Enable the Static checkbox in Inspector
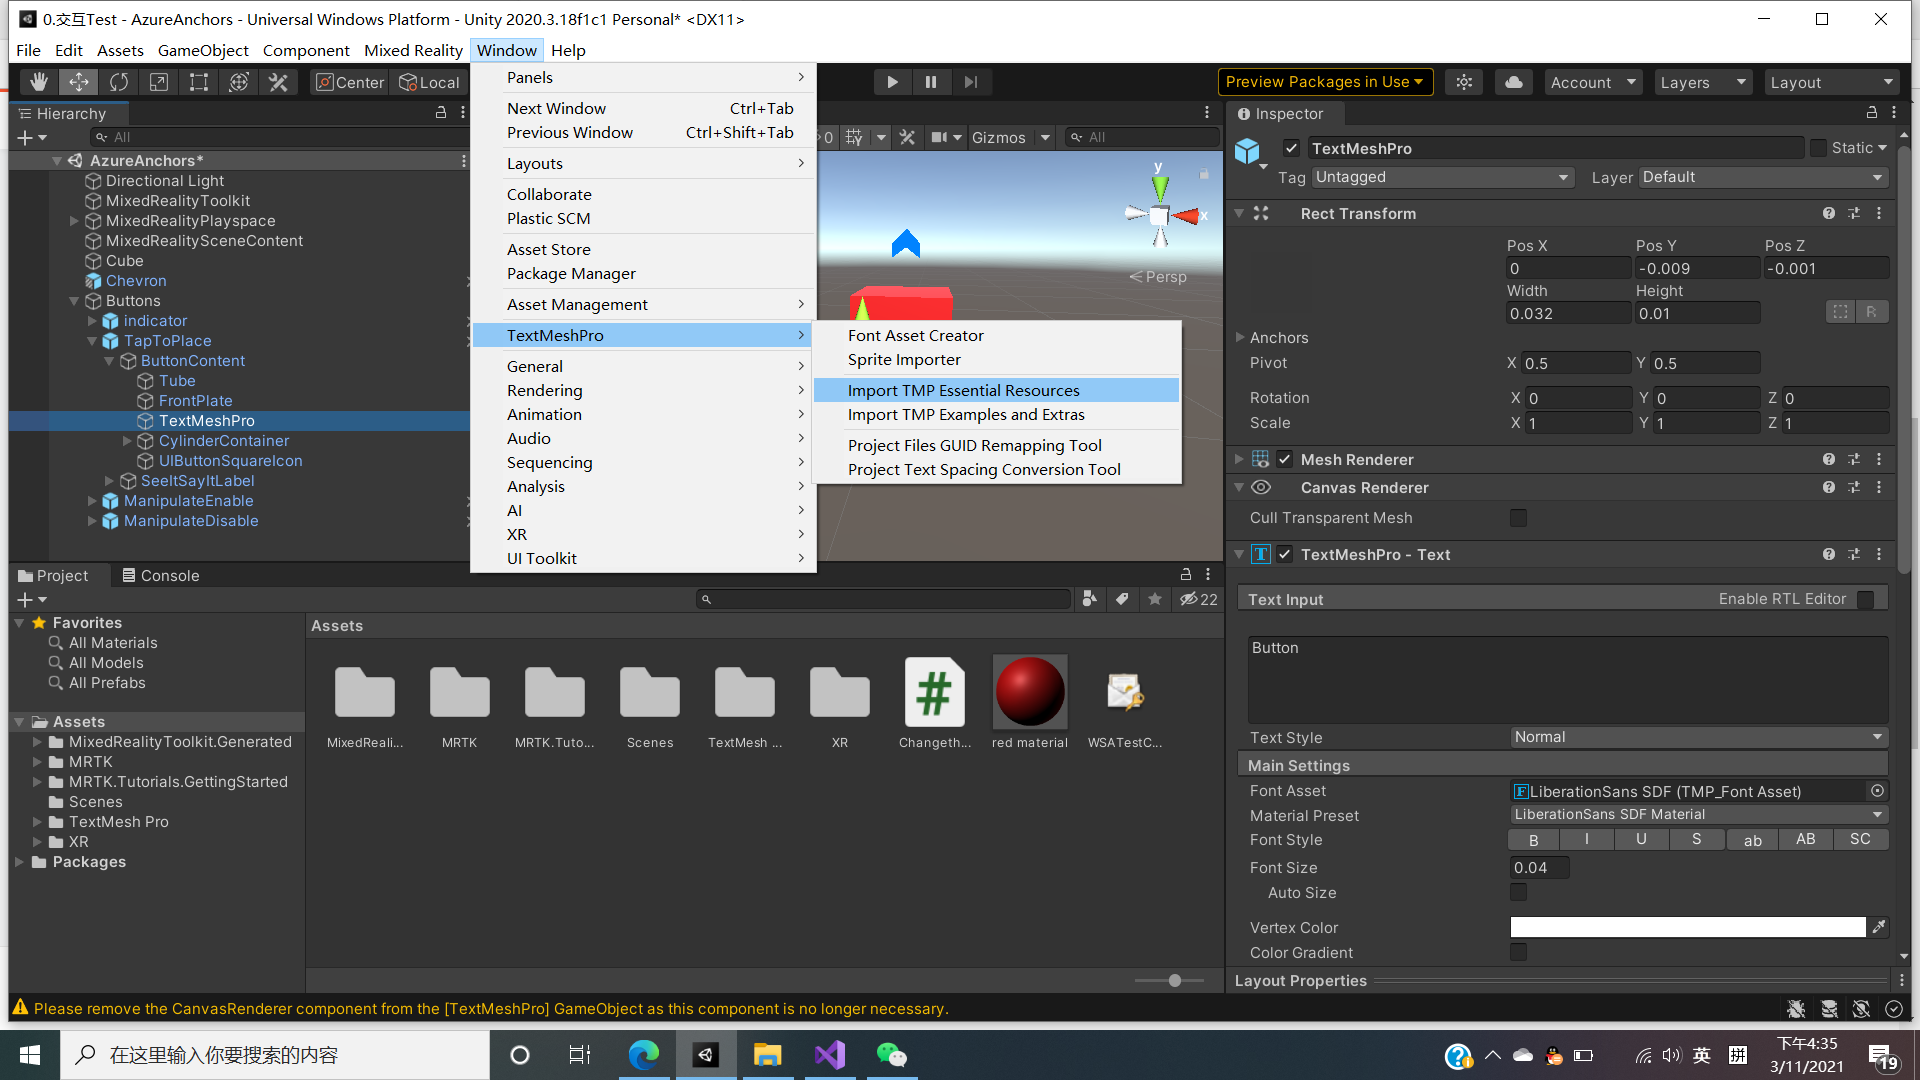The image size is (1920, 1080). click(x=1819, y=148)
